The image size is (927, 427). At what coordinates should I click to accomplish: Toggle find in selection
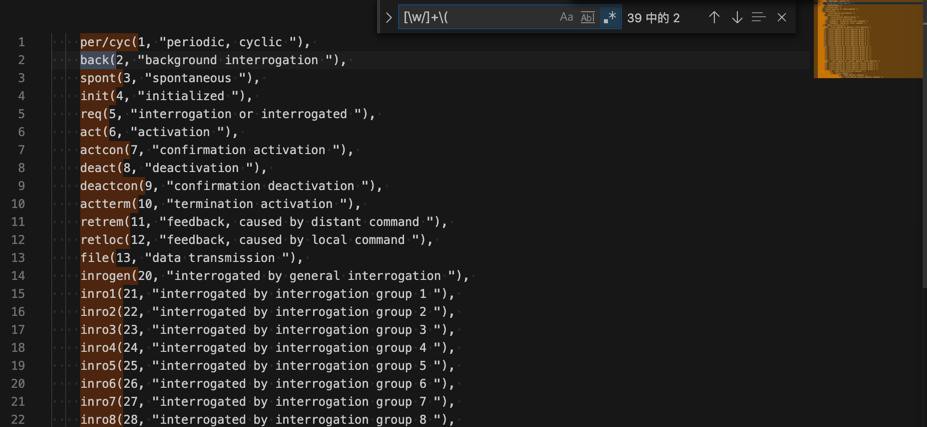click(759, 17)
